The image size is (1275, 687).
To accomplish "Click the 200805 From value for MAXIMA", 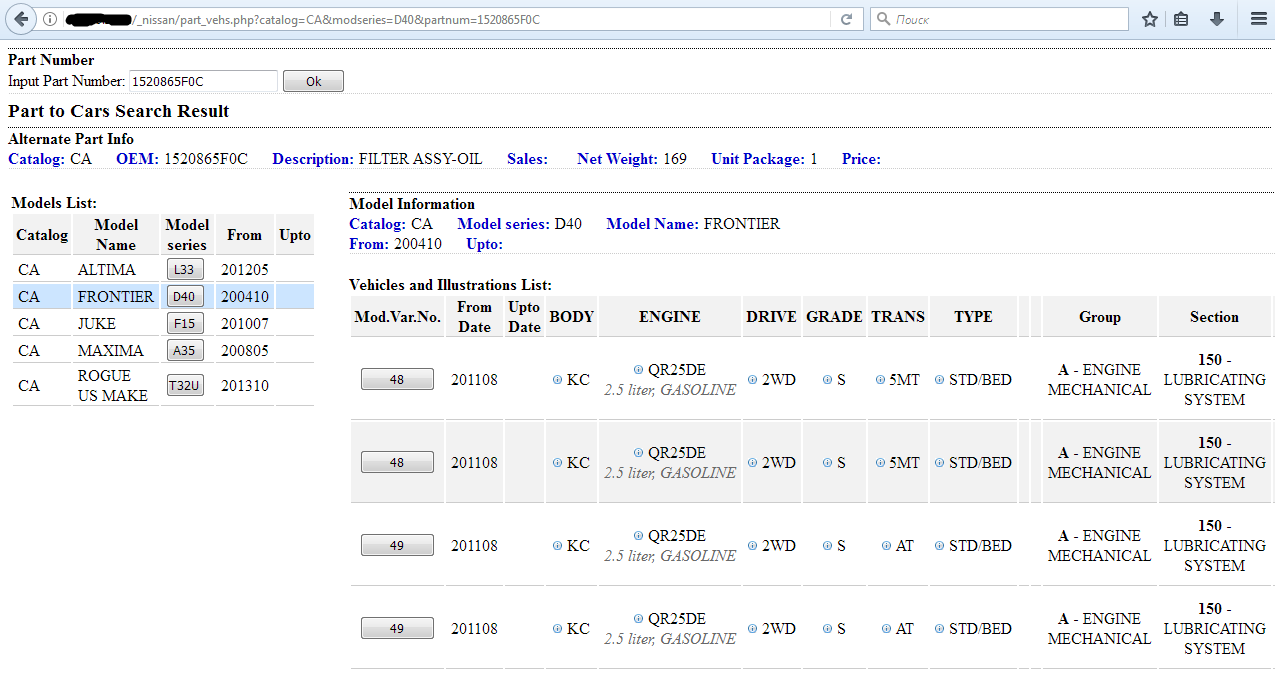I will (245, 350).
